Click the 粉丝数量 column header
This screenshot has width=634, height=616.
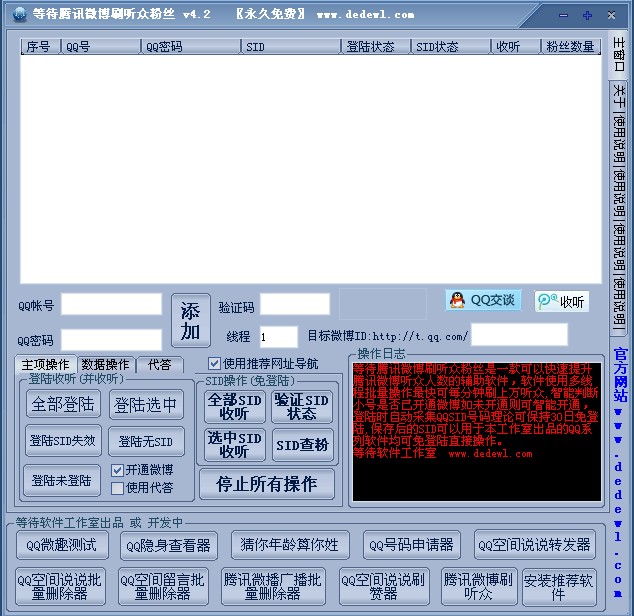point(570,47)
